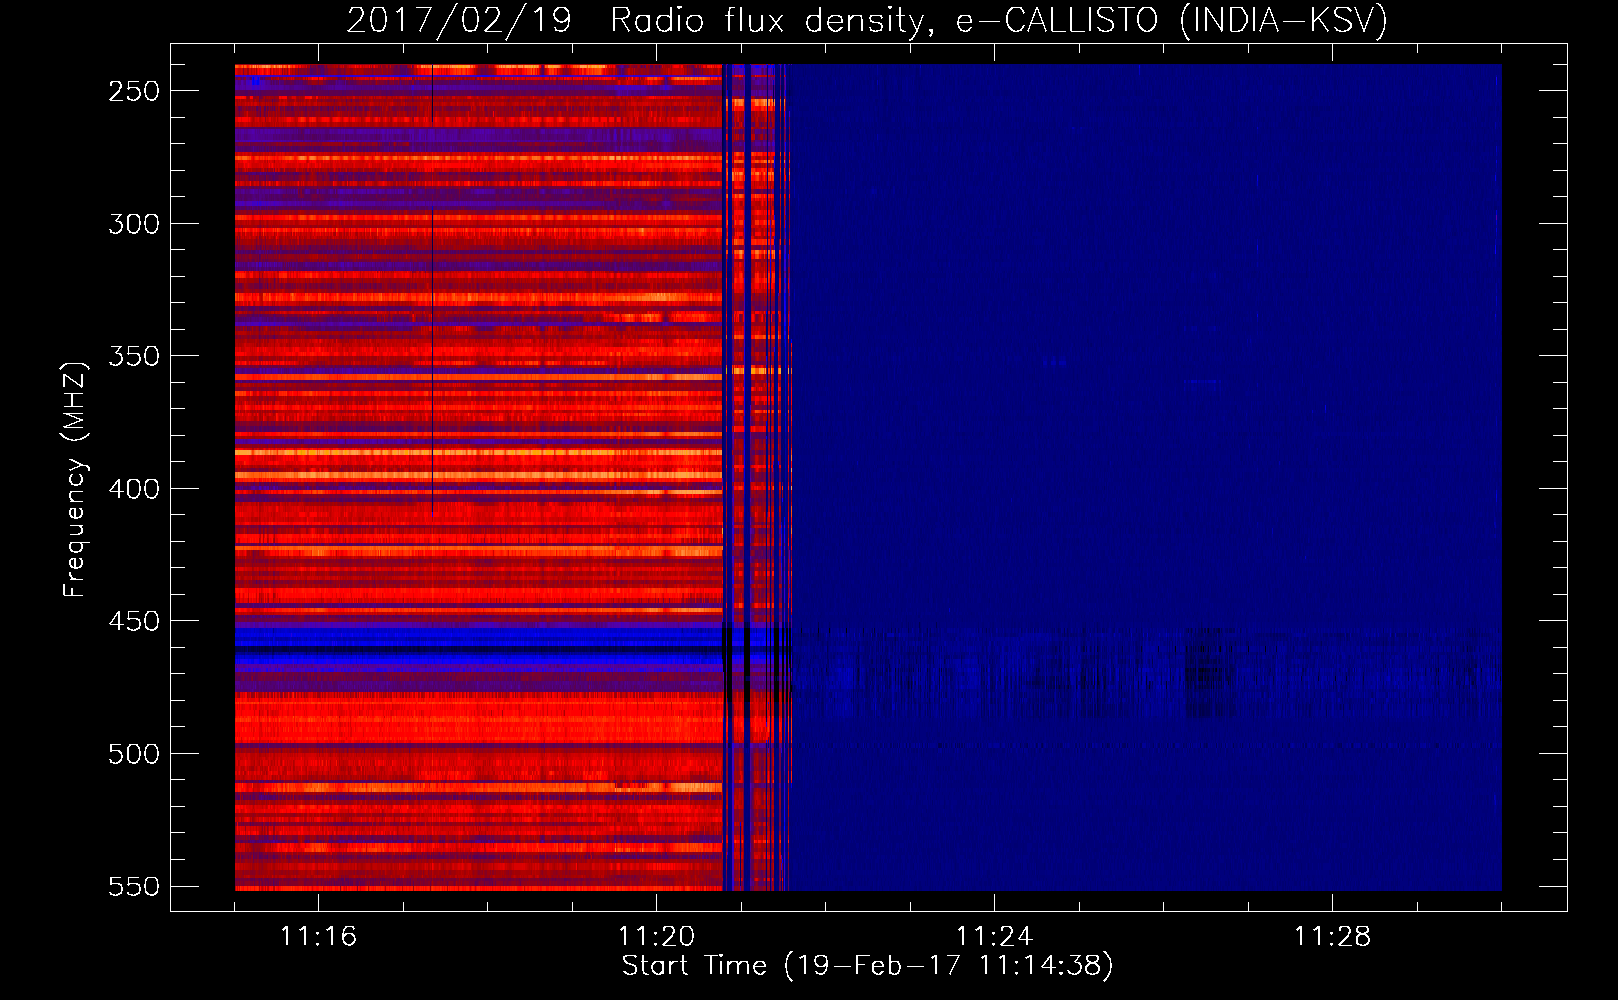Image resolution: width=1618 pixels, height=1000 pixels.
Task: Select the '250' frequency axis label
Action: 134,91
